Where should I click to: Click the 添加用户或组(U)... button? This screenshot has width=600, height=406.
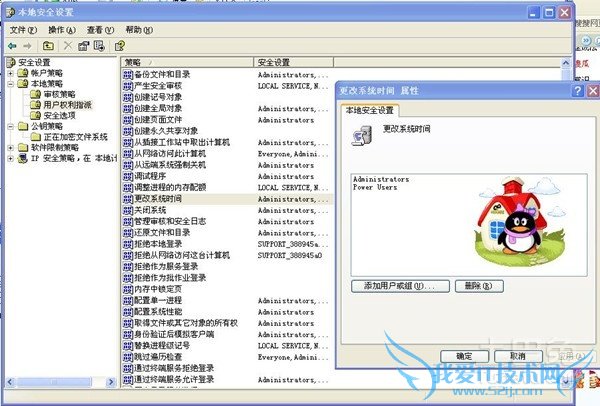pos(400,286)
